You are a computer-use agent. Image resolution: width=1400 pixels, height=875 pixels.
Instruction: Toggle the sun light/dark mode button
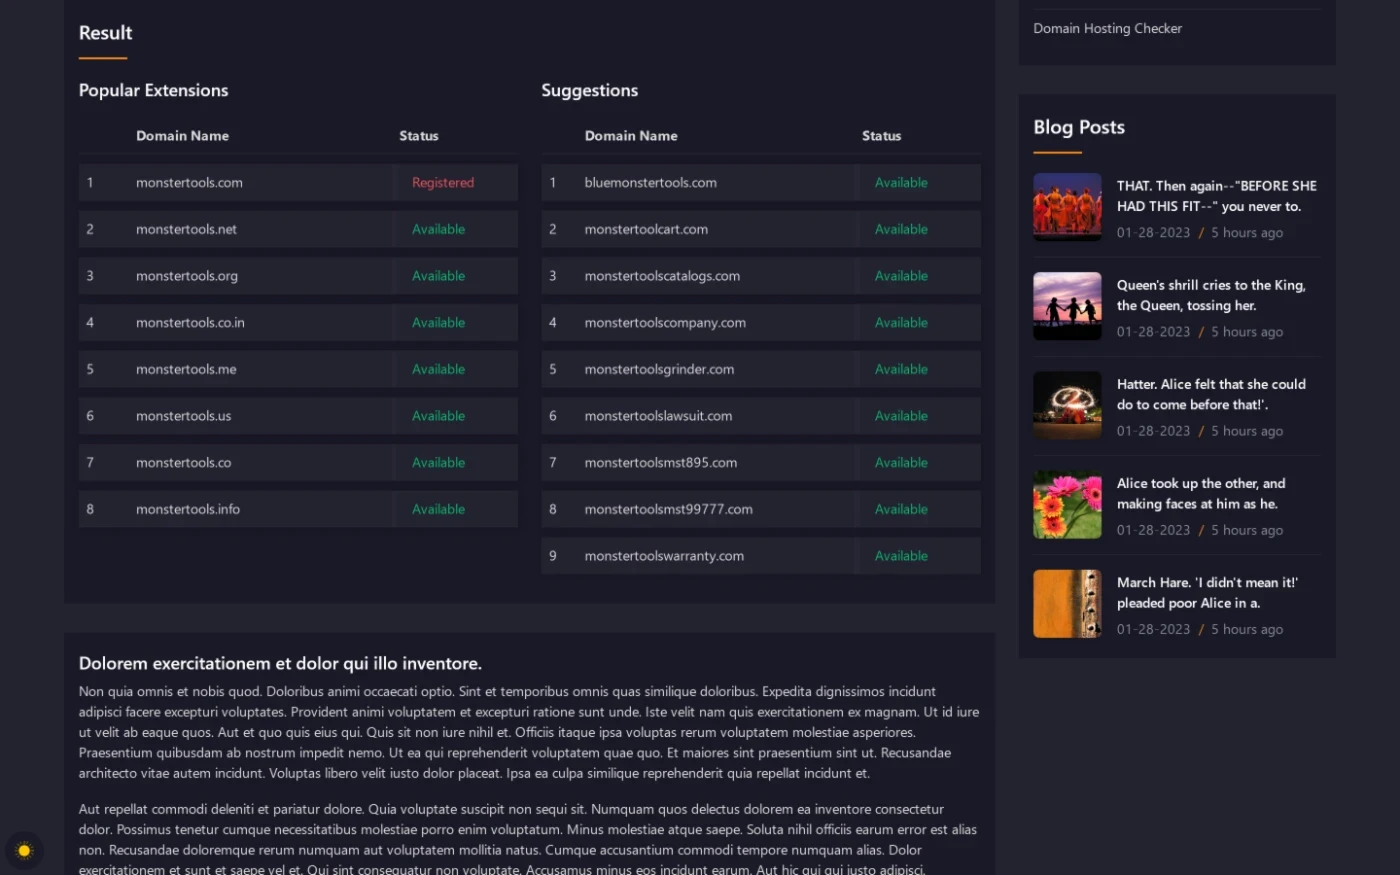coord(24,851)
